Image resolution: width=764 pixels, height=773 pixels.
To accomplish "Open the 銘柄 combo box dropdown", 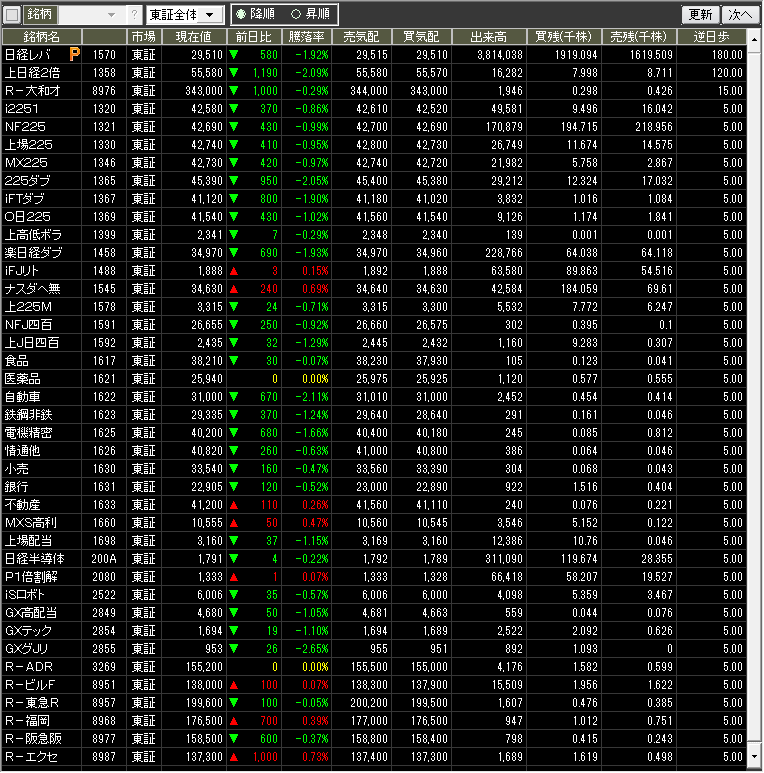I will pyautogui.click(x=111, y=15).
